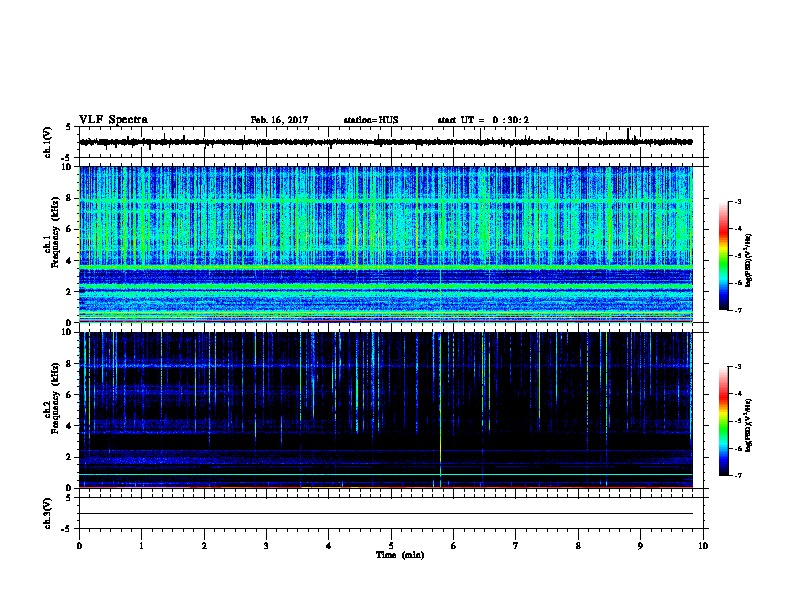
Task: Click the ch.2 "Frequency (kHz)" axis label
Action: click(55, 398)
